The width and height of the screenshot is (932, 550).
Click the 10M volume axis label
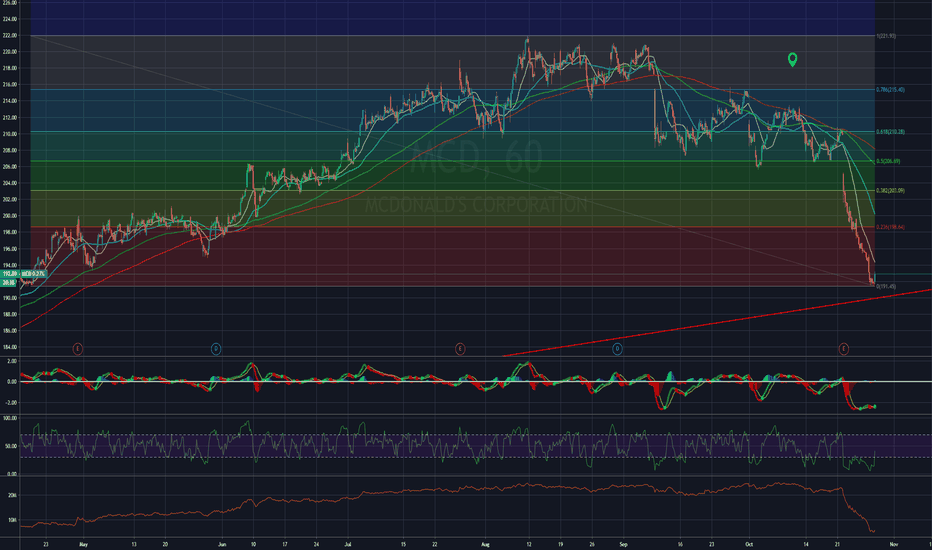[x=12, y=520]
